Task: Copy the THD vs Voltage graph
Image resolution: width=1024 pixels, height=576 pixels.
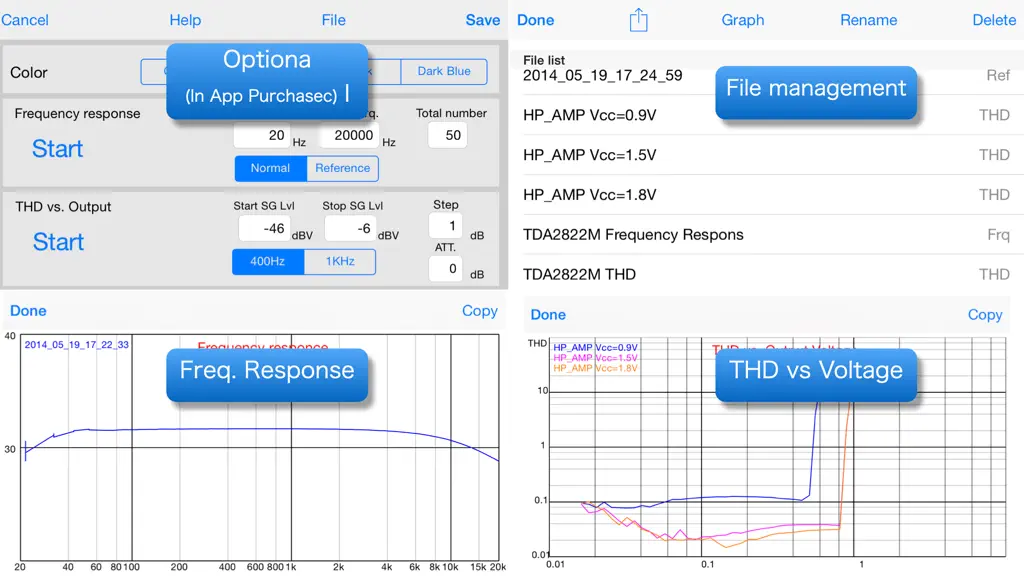Action: (985, 315)
